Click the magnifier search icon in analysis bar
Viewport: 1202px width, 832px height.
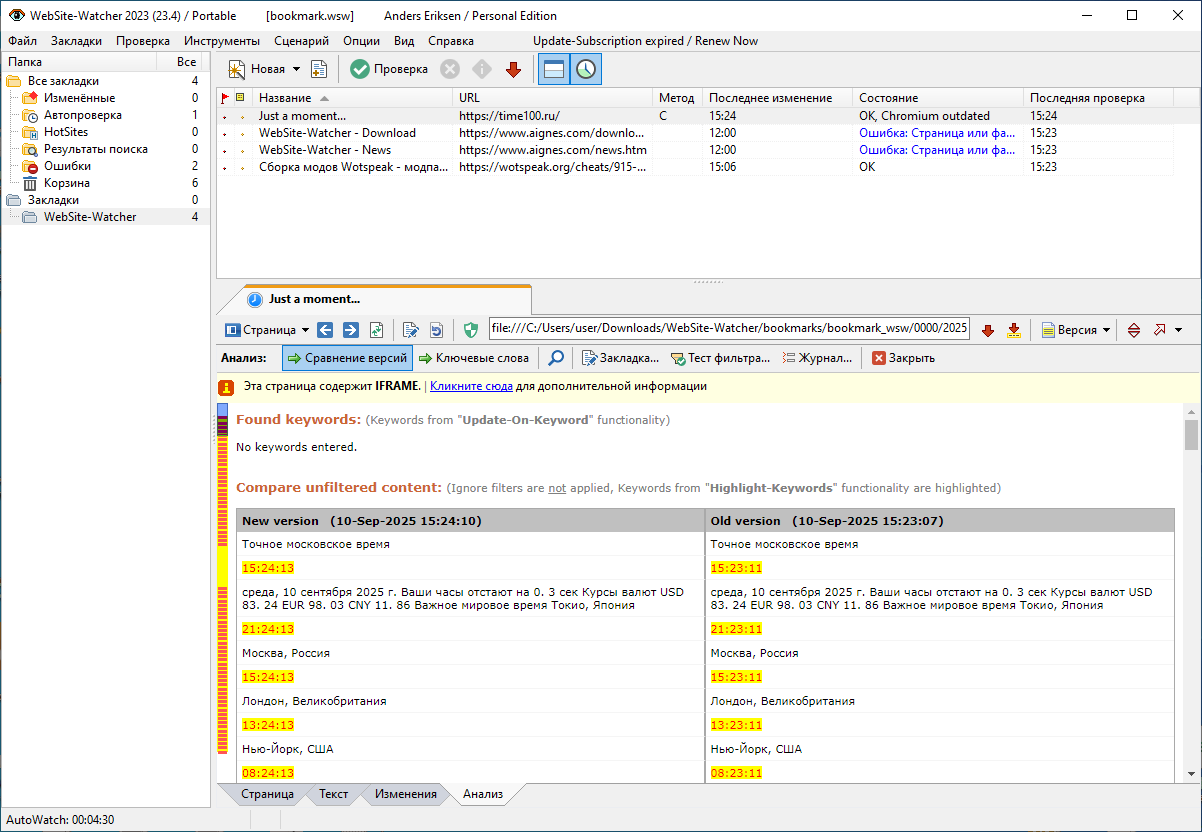tap(556, 358)
